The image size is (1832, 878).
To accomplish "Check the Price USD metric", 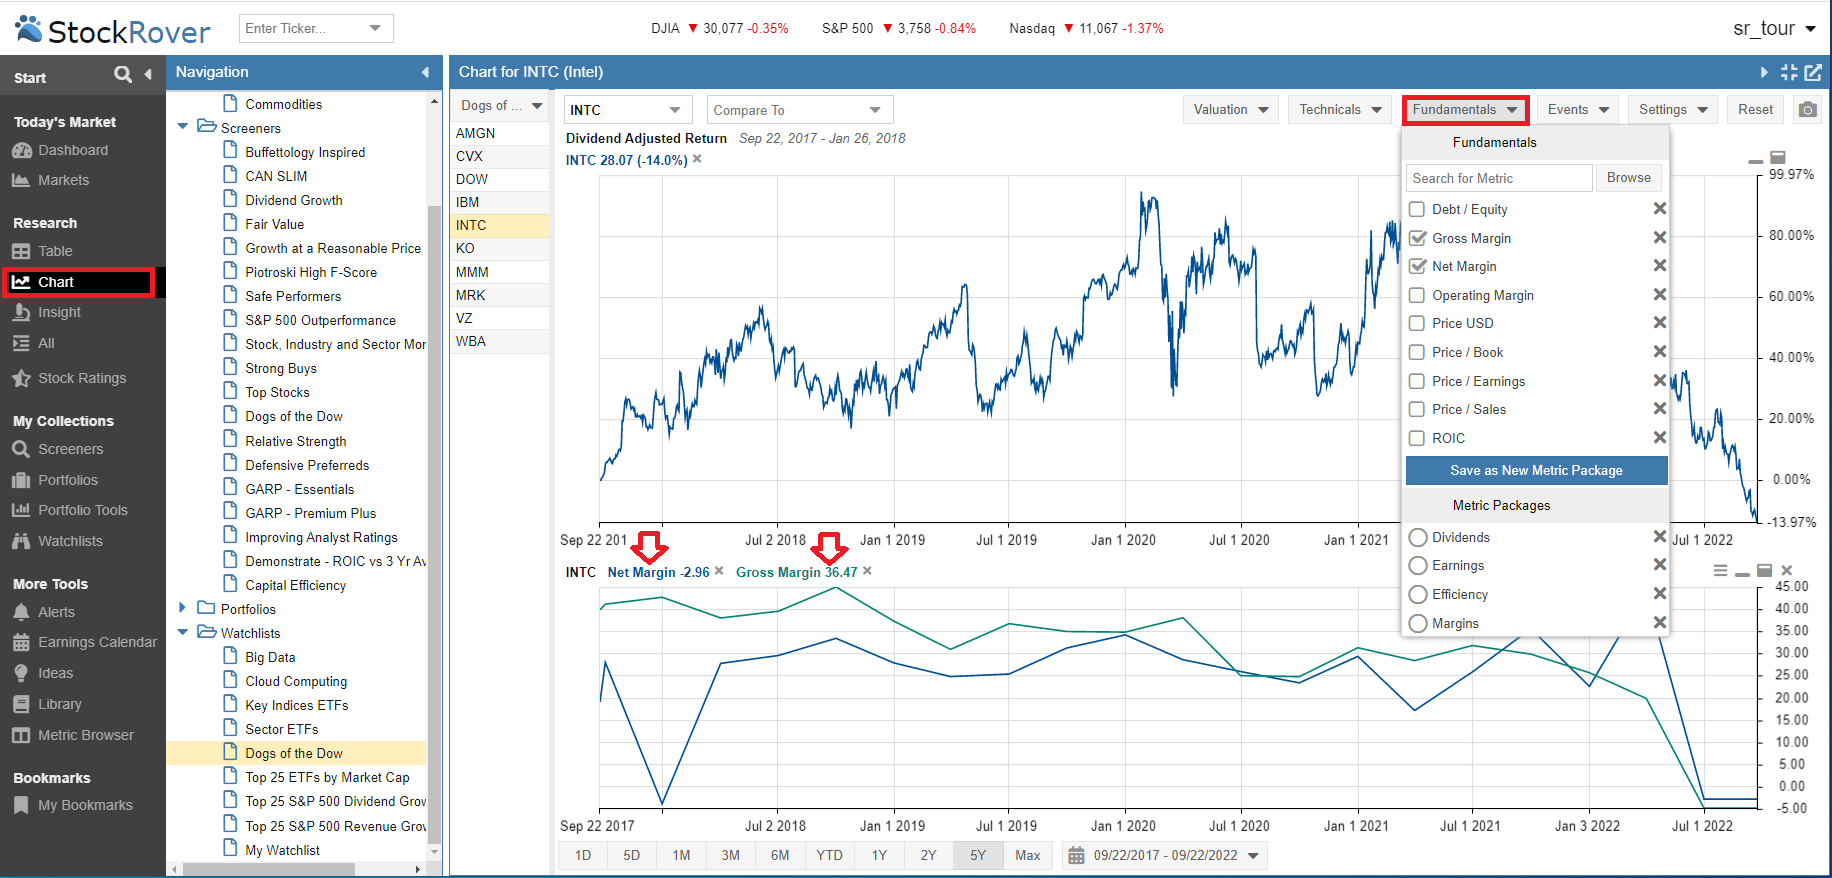I will point(1417,323).
